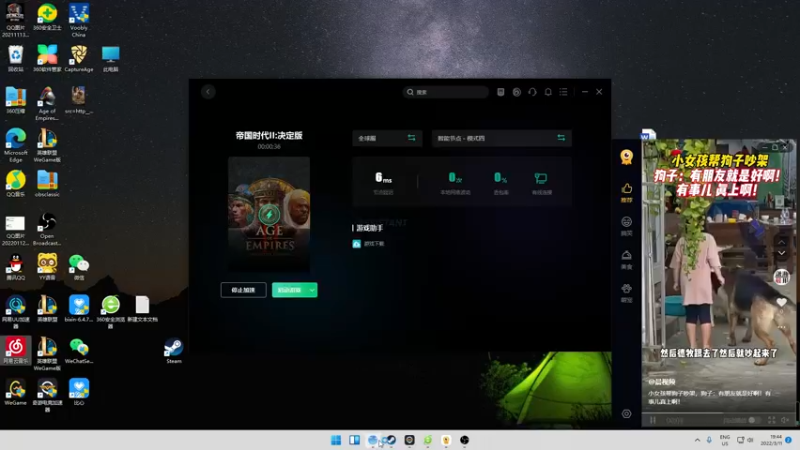This screenshot has width=800, height=450.
Task: Click the green lightning boost badge on the cover
Action: [x=269, y=214]
